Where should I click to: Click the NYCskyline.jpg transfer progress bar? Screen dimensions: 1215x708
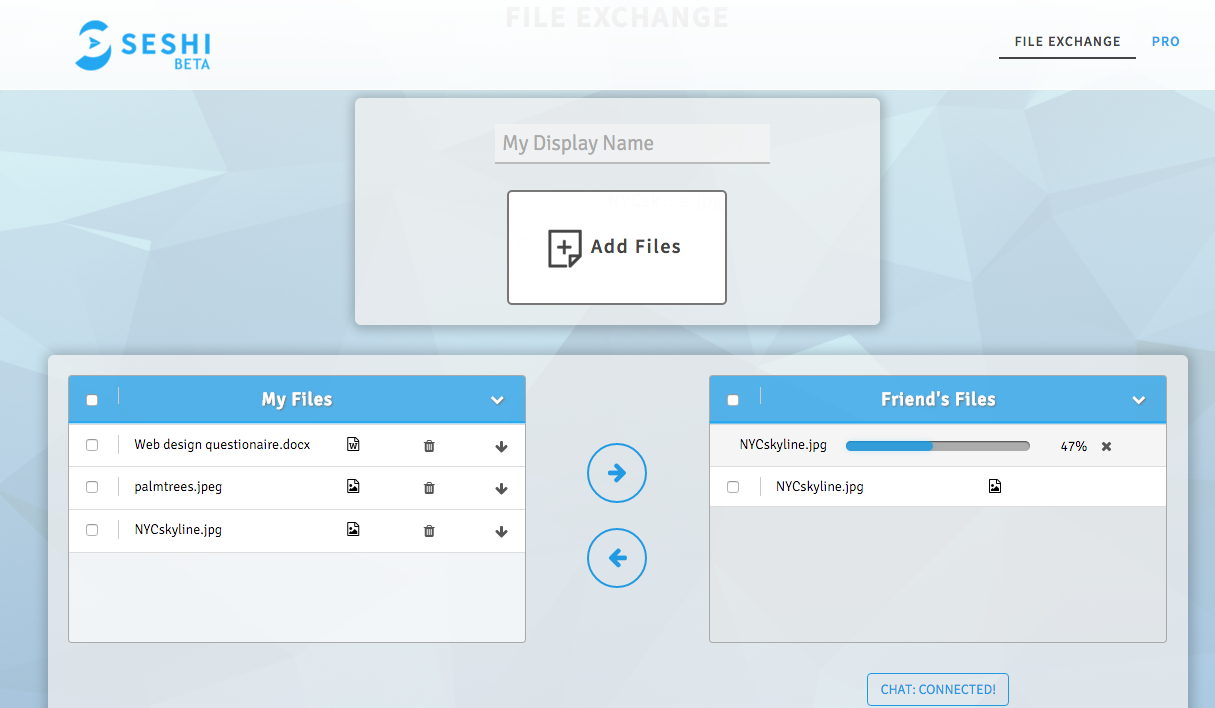pos(937,446)
